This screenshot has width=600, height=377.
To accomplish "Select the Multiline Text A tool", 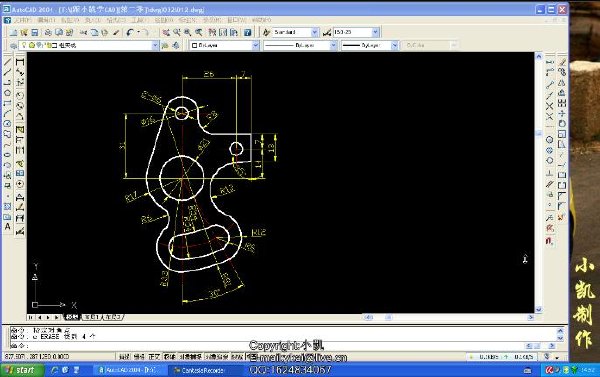I will click(x=7, y=227).
